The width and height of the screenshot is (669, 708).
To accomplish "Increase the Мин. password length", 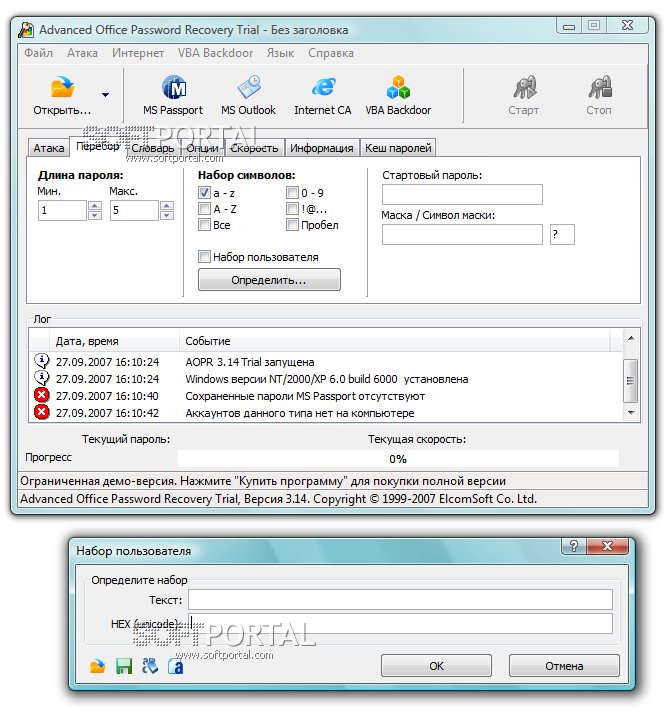I will point(94,206).
